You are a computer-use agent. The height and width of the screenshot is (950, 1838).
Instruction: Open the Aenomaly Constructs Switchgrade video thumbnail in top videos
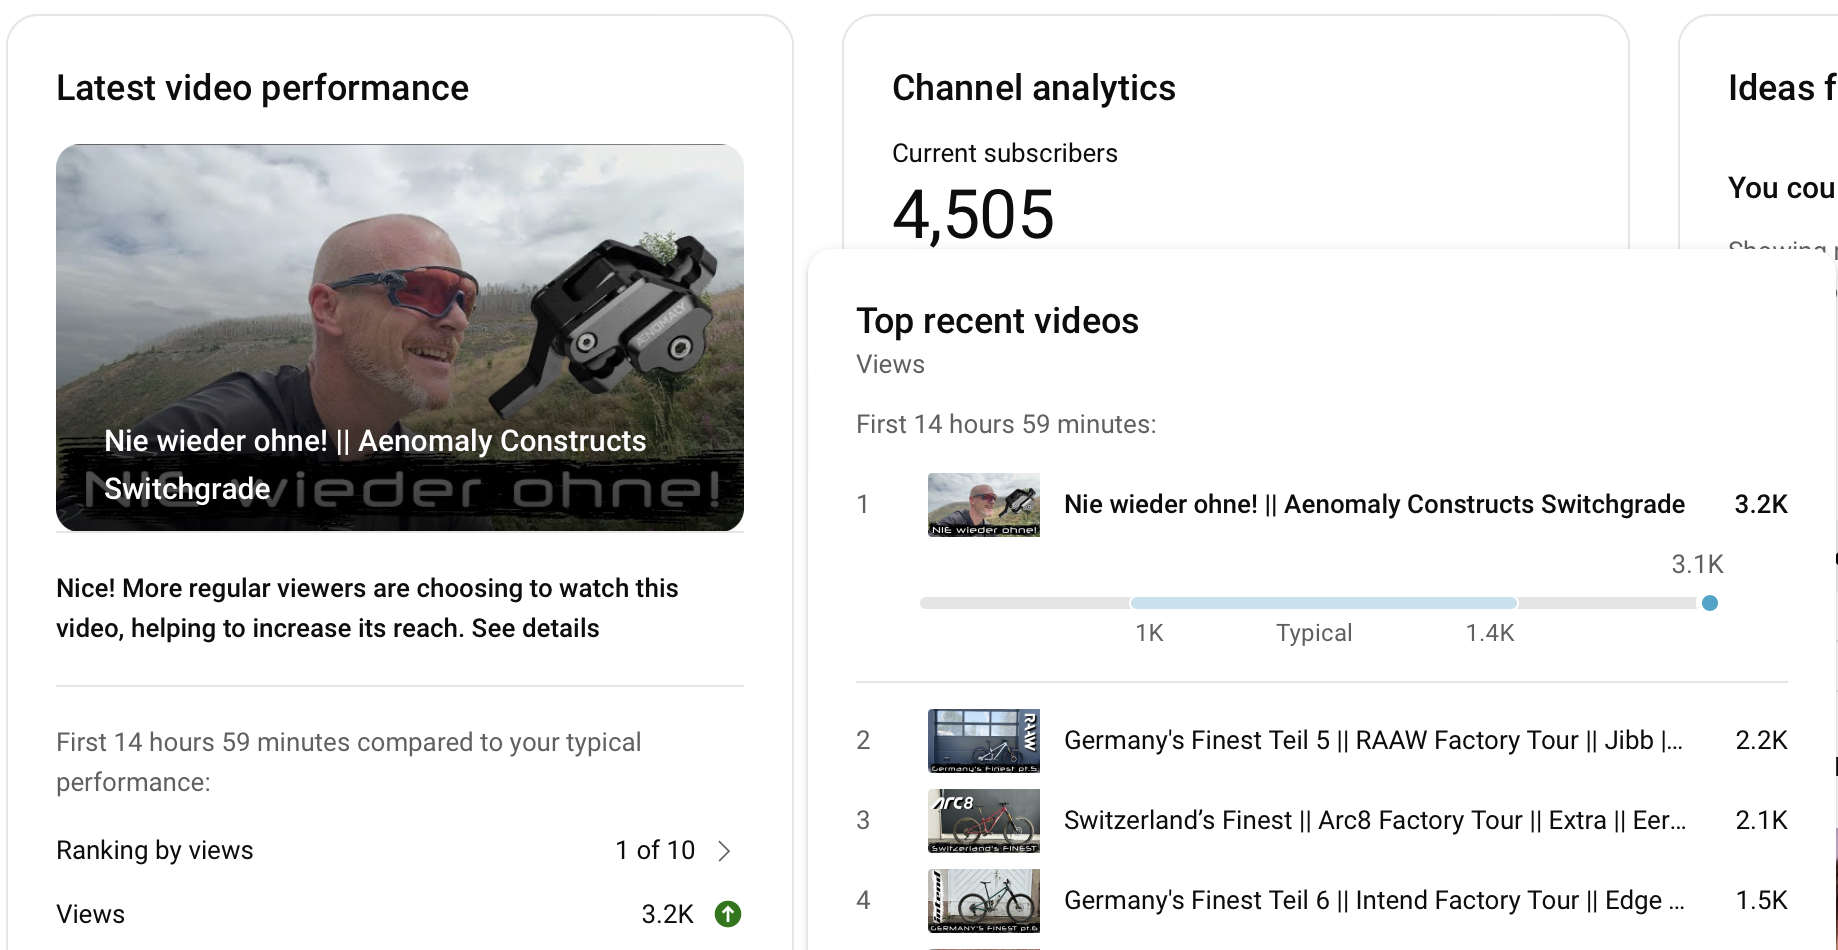pos(984,505)
